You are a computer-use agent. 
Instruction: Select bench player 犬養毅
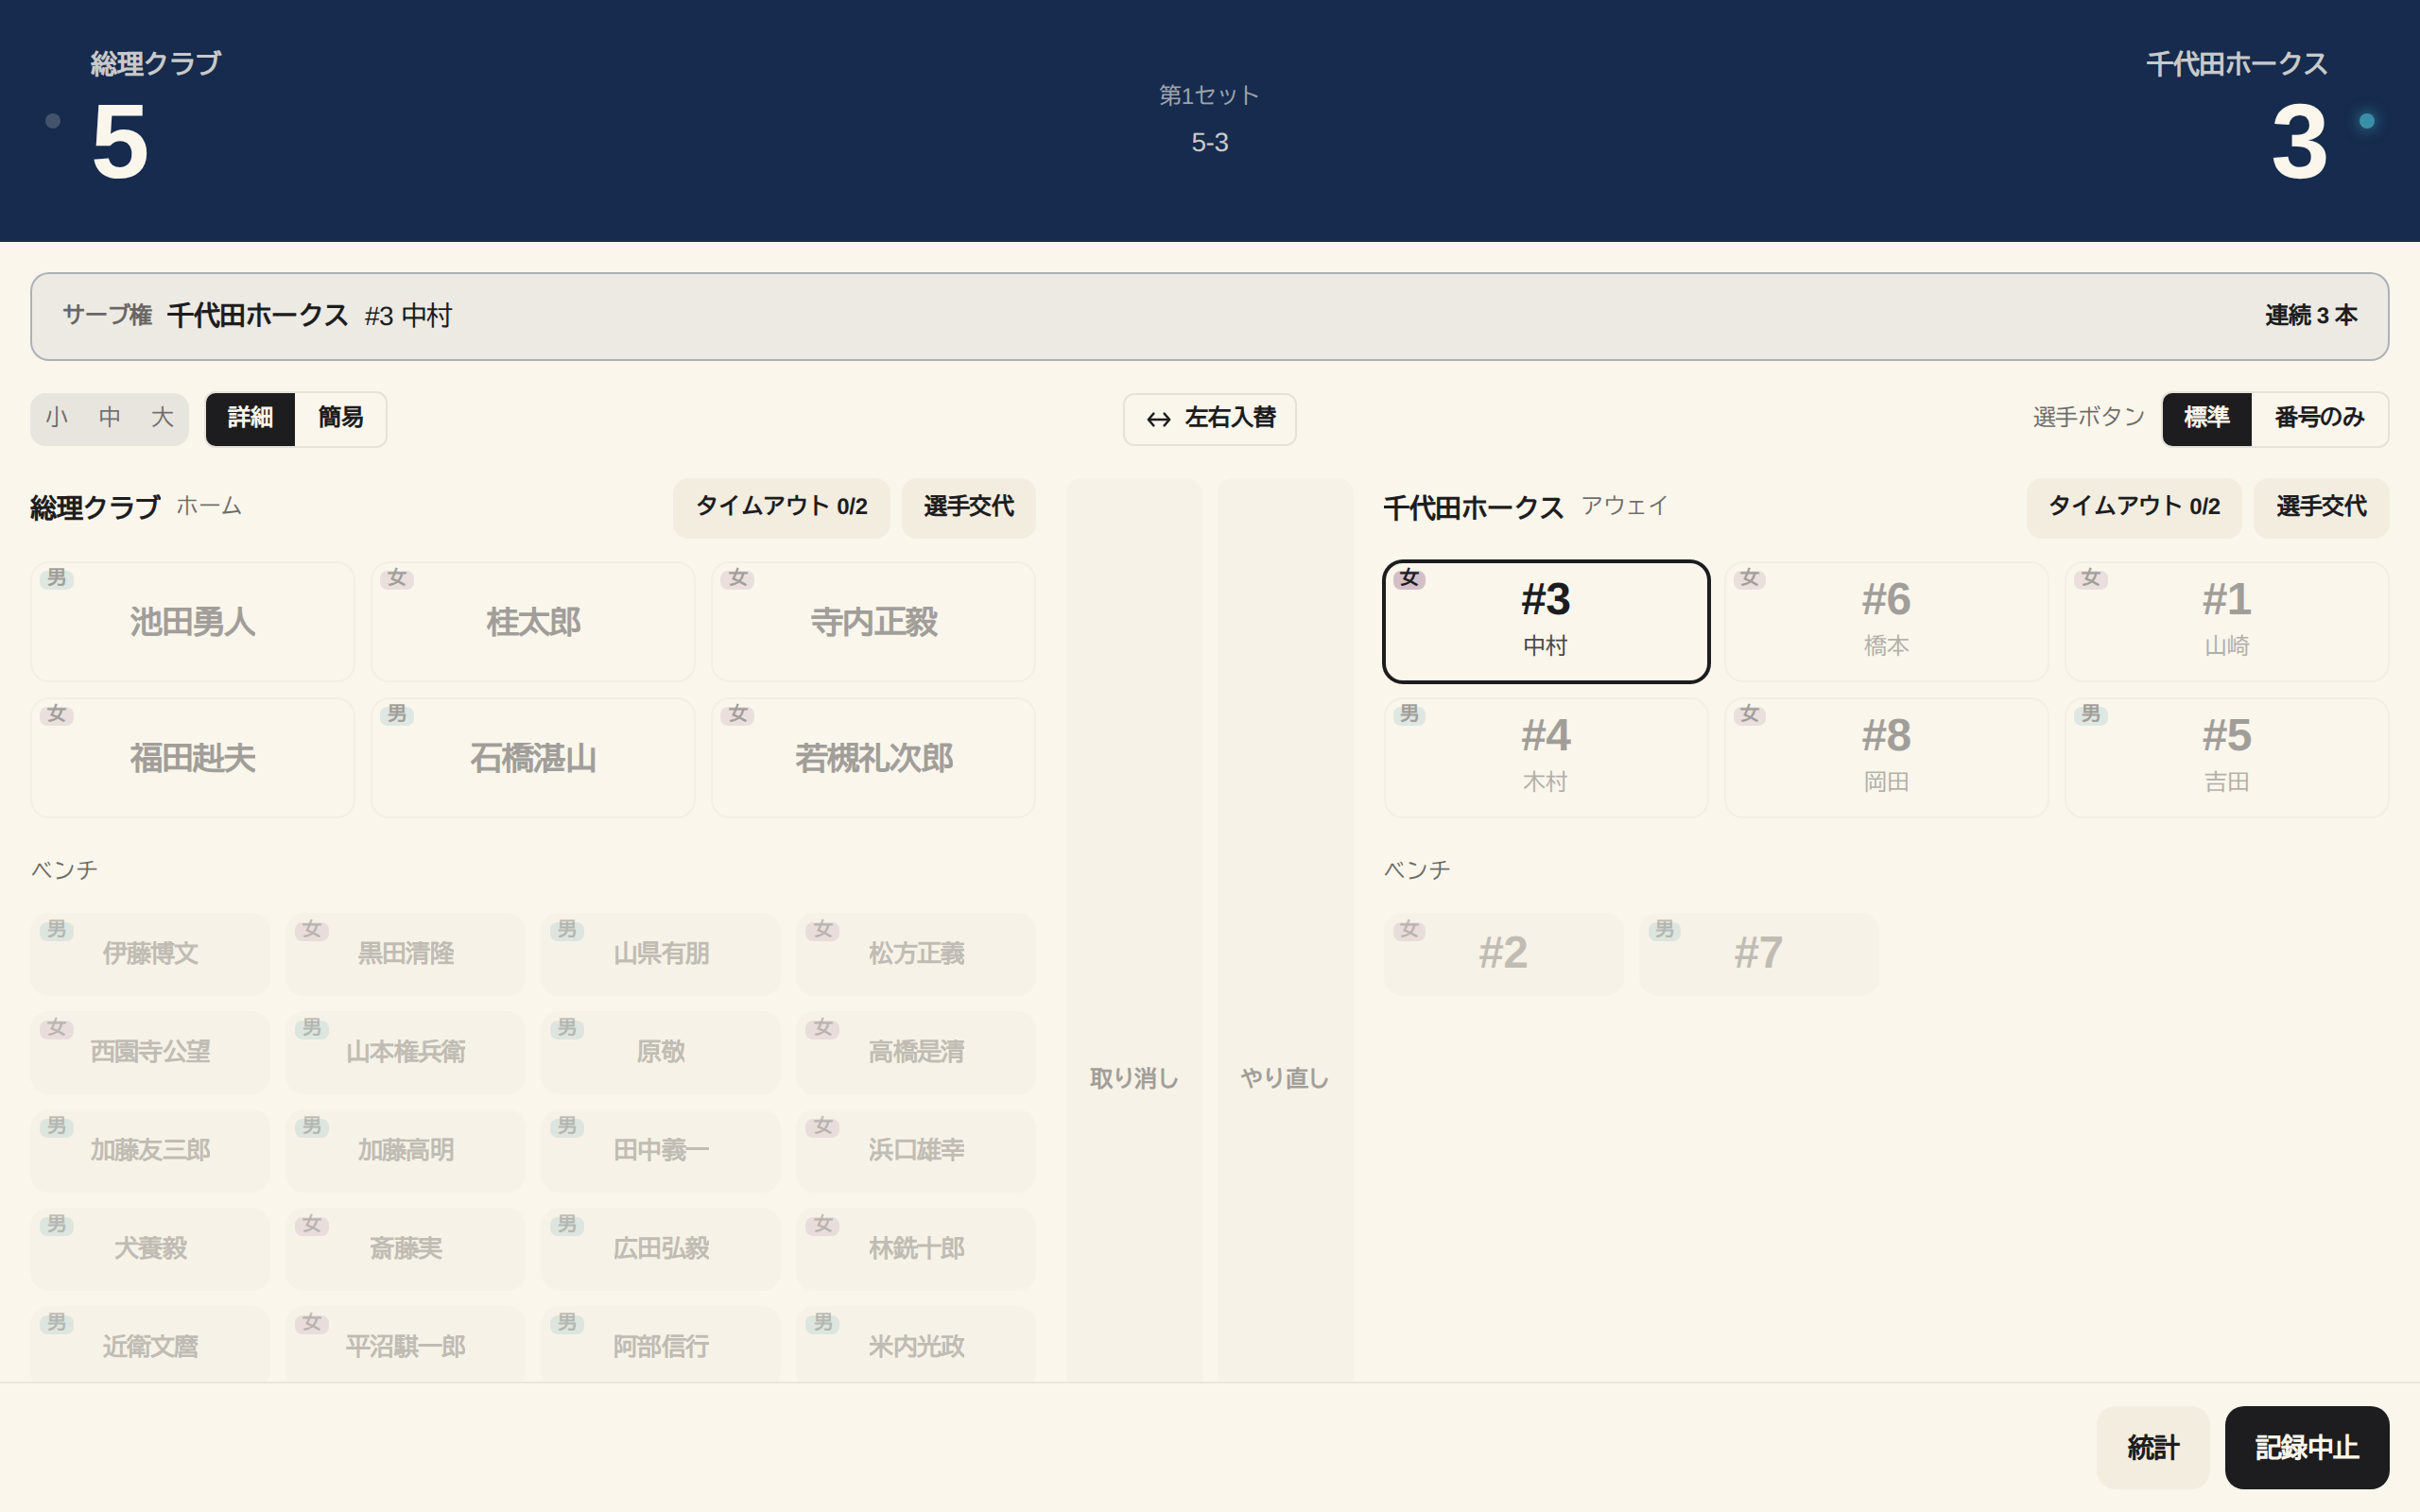point(150,1248)
